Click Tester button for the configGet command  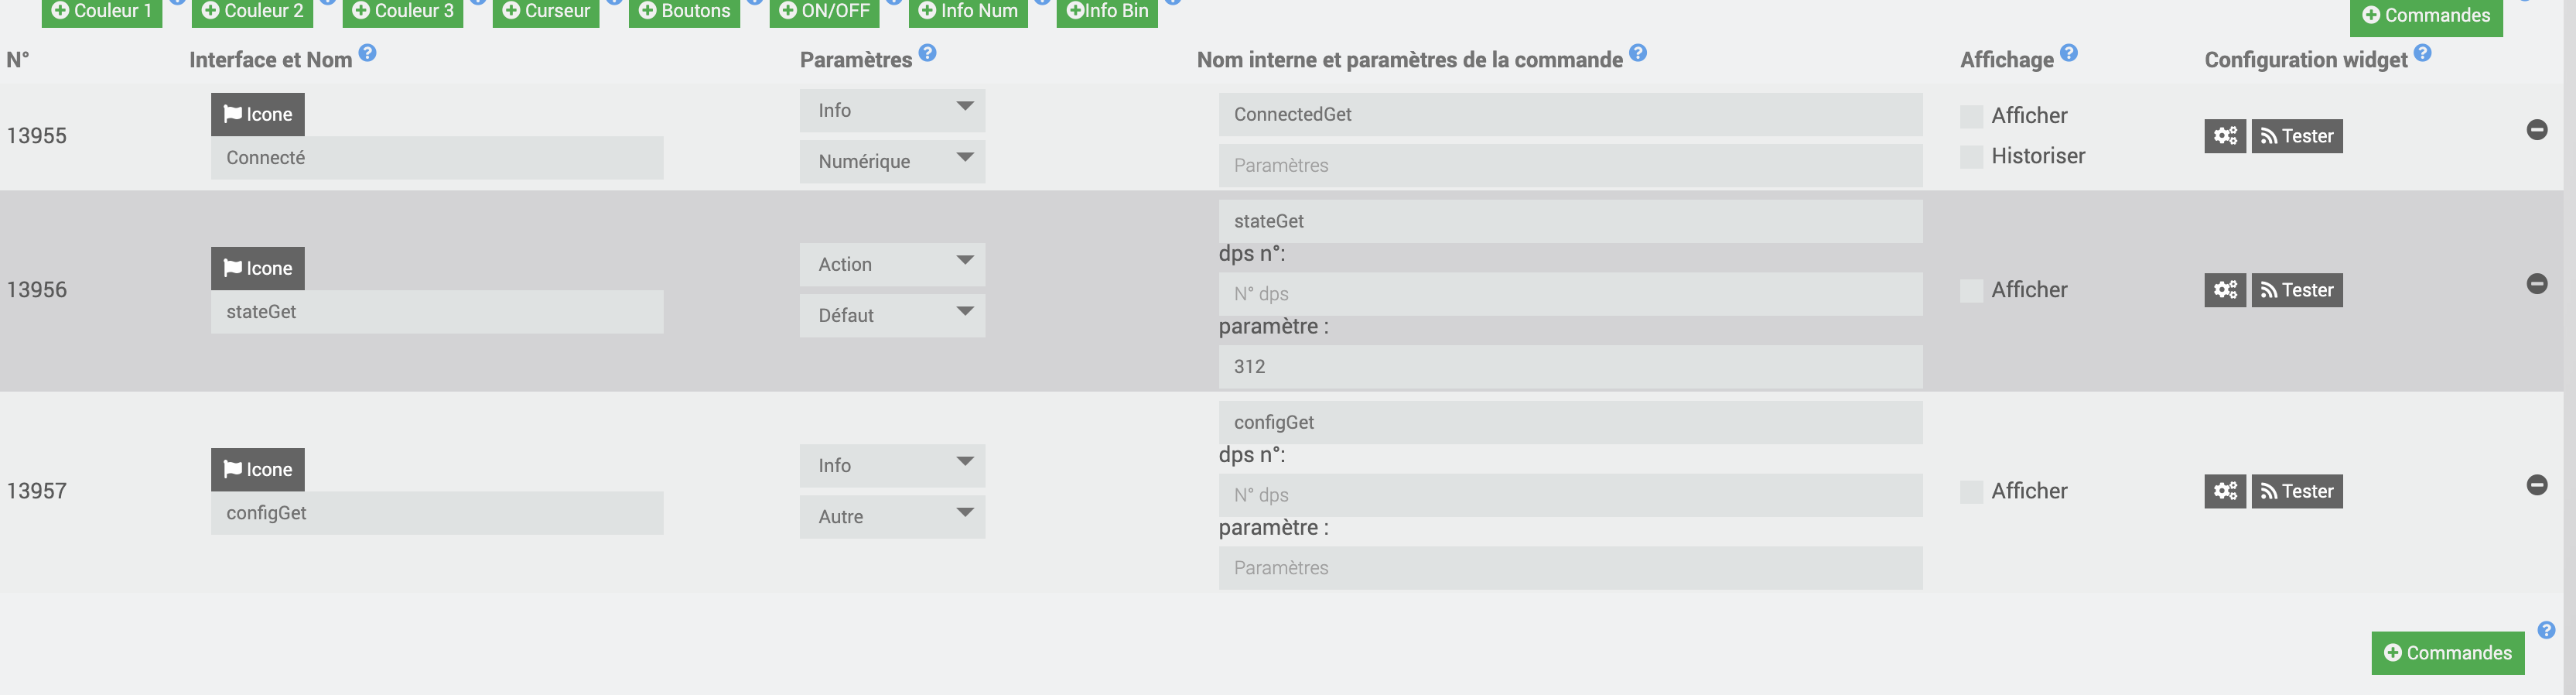click(x=2296, y=491)
